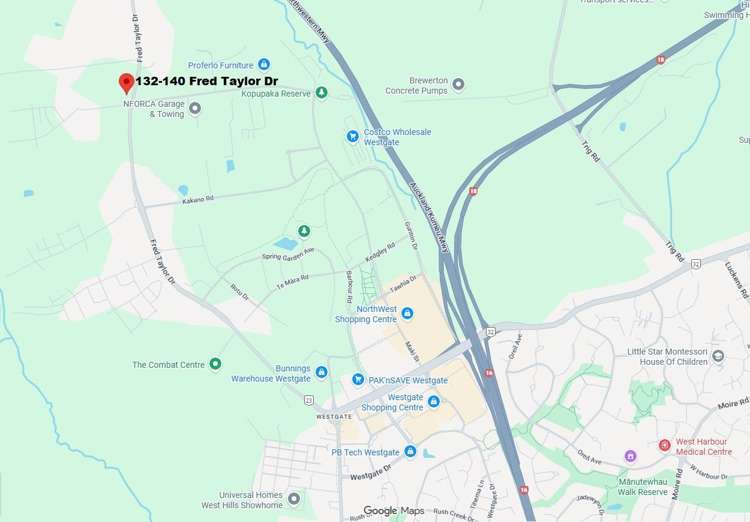The height and width of the screenshot is (522, 750).
Task: Click the Bunnings Warehouse Westgate shopping icon
Action: [x=321, y=372]
